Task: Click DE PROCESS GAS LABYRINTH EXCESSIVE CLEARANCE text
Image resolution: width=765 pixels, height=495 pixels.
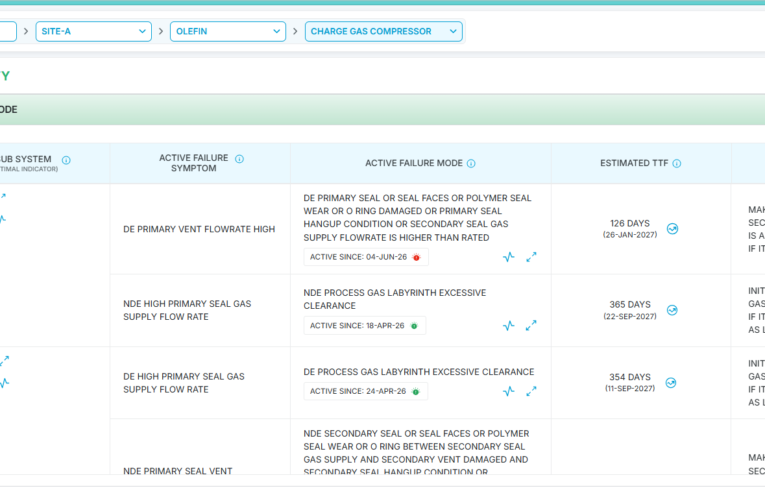Action: coord(419,372)
